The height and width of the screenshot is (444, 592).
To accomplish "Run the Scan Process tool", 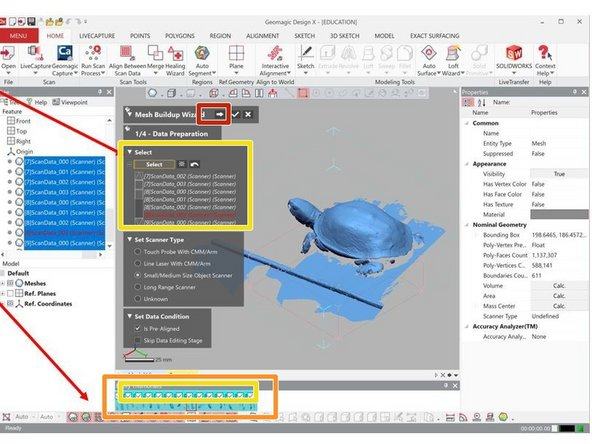I will point(93,60).
